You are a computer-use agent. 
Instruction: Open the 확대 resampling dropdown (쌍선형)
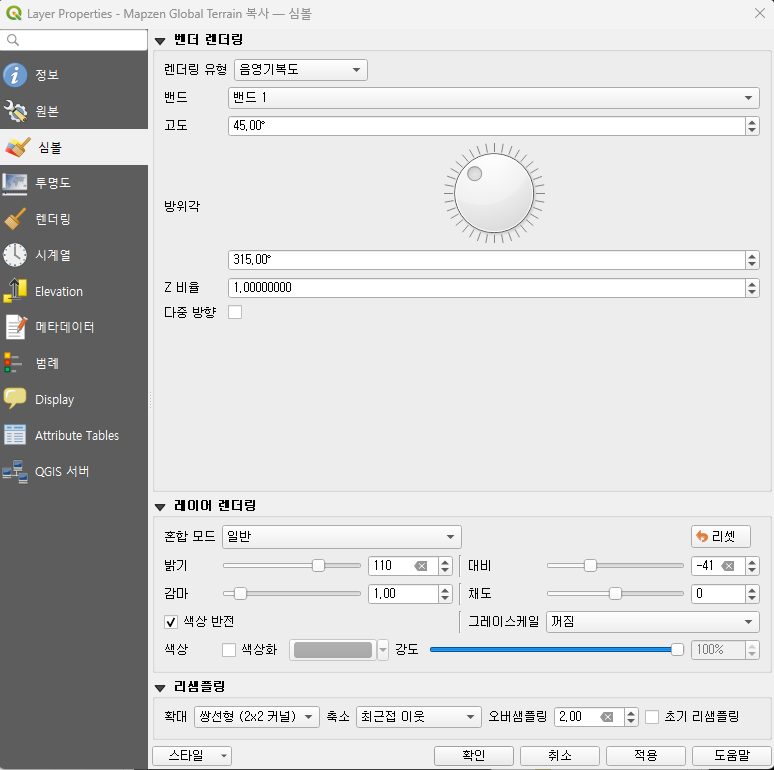(x=257, y=717)
